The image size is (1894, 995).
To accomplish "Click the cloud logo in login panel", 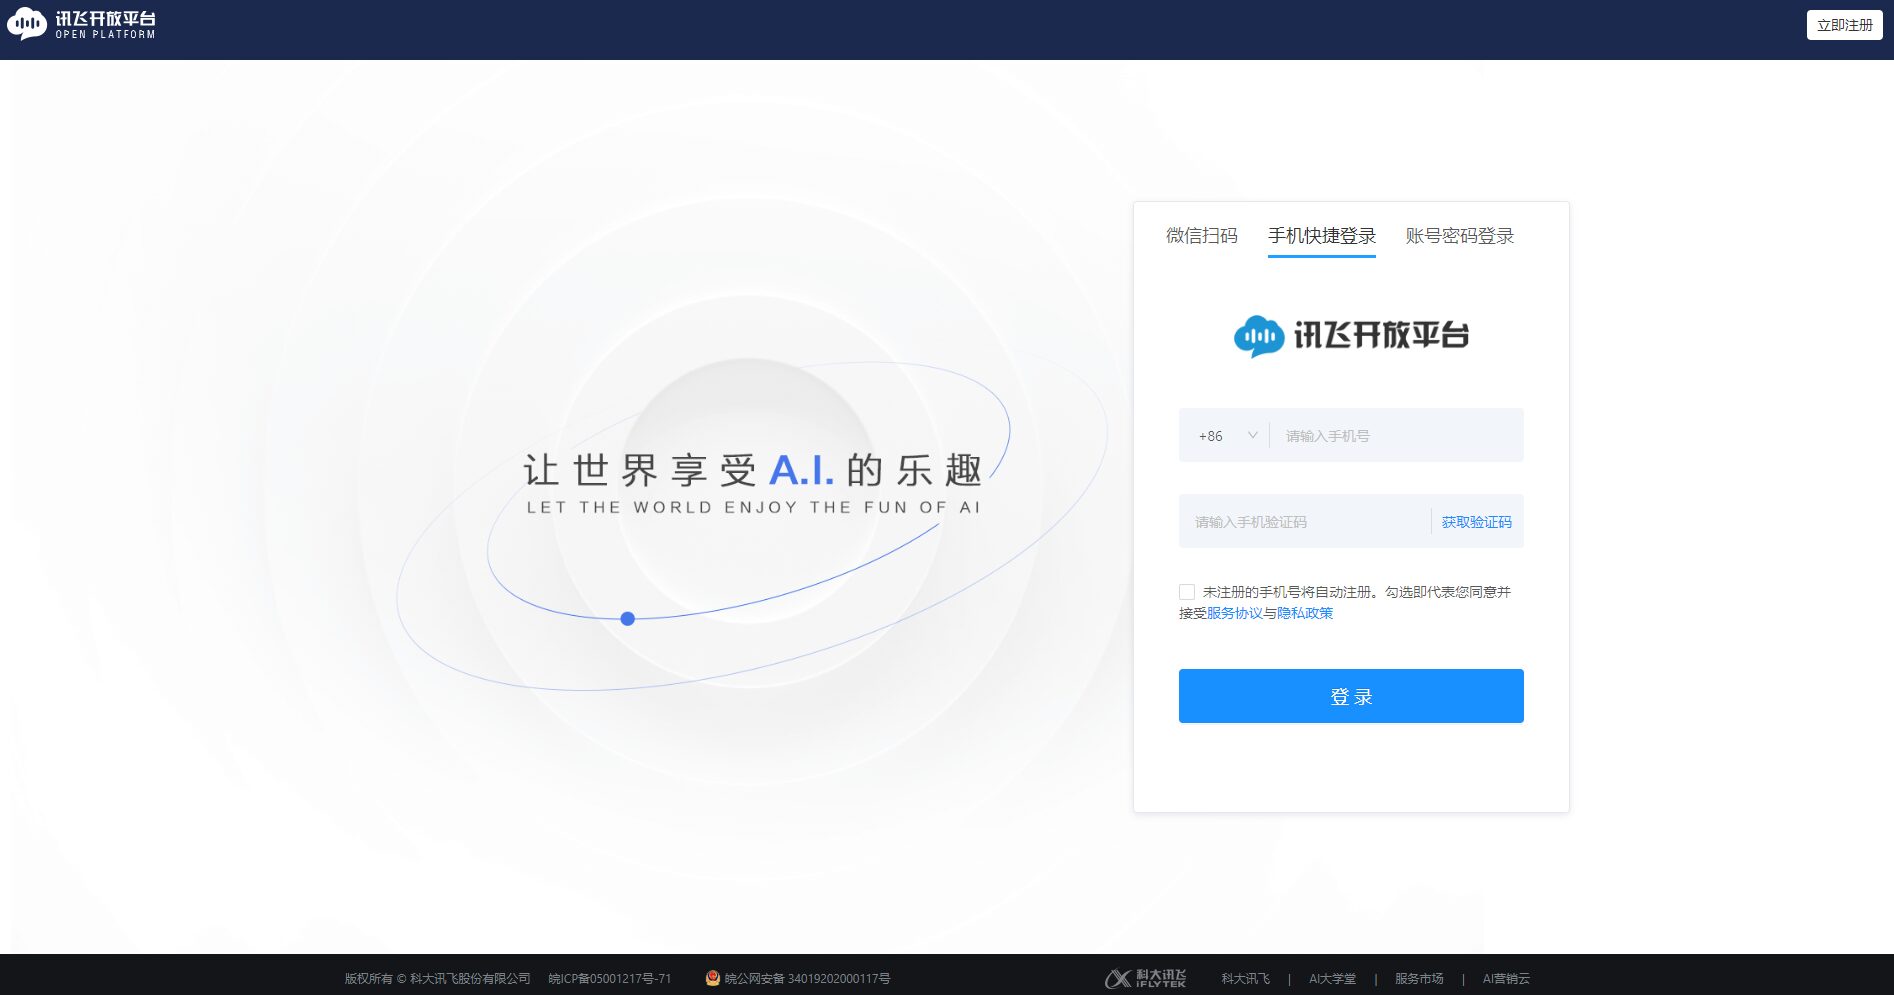I will 1258,336.
